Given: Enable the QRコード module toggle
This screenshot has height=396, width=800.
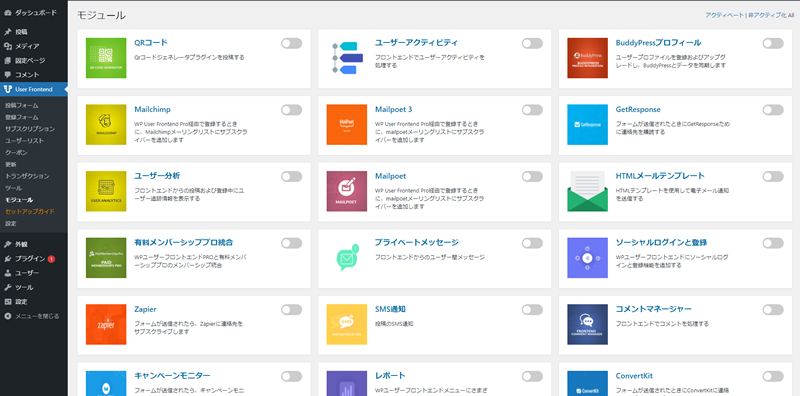Looking at the screenshot, I should 291,43.
